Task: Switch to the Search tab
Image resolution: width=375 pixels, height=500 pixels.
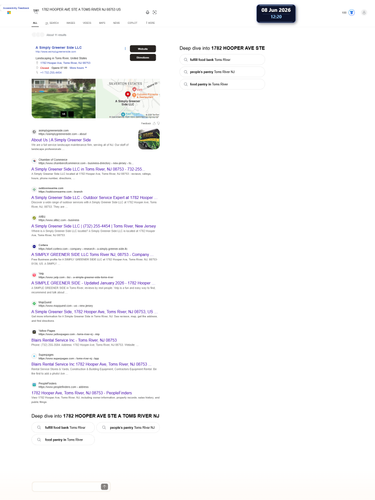Action: 52,23
